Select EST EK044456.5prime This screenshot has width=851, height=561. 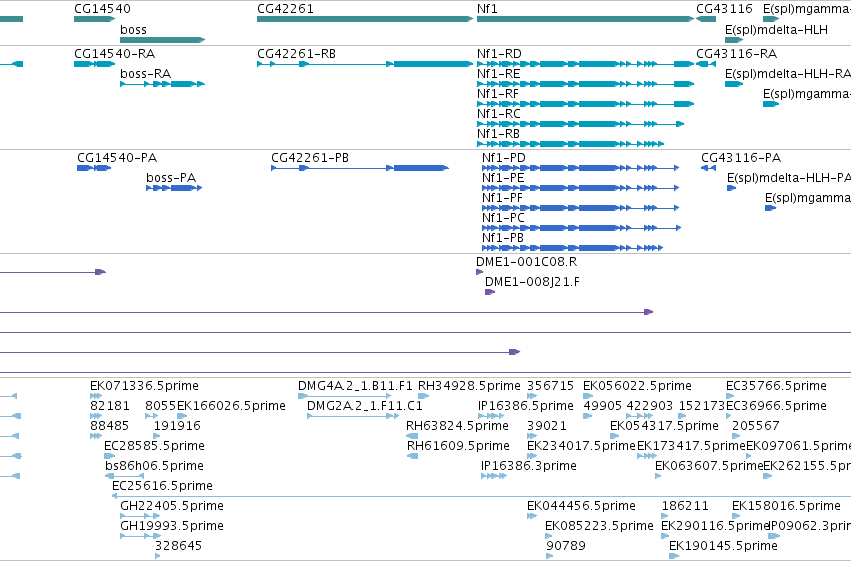click(x=581, y=507)
